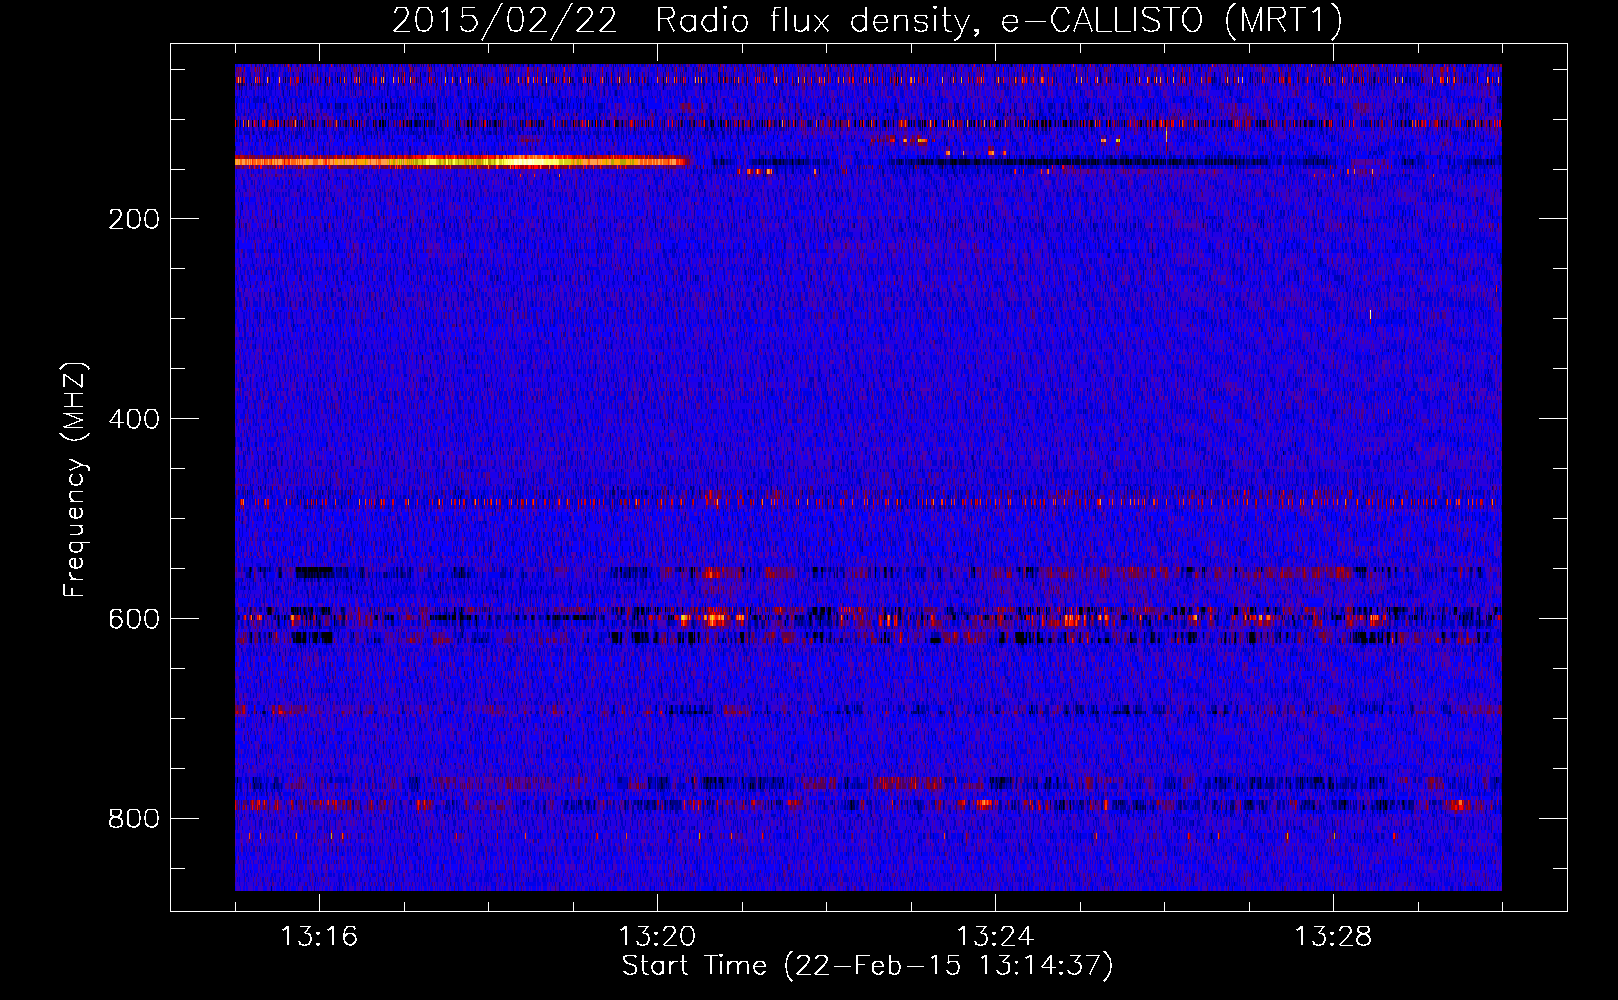Click the 800 frequency tick label
The image size is (1618, 1000).
click(134, 819)
